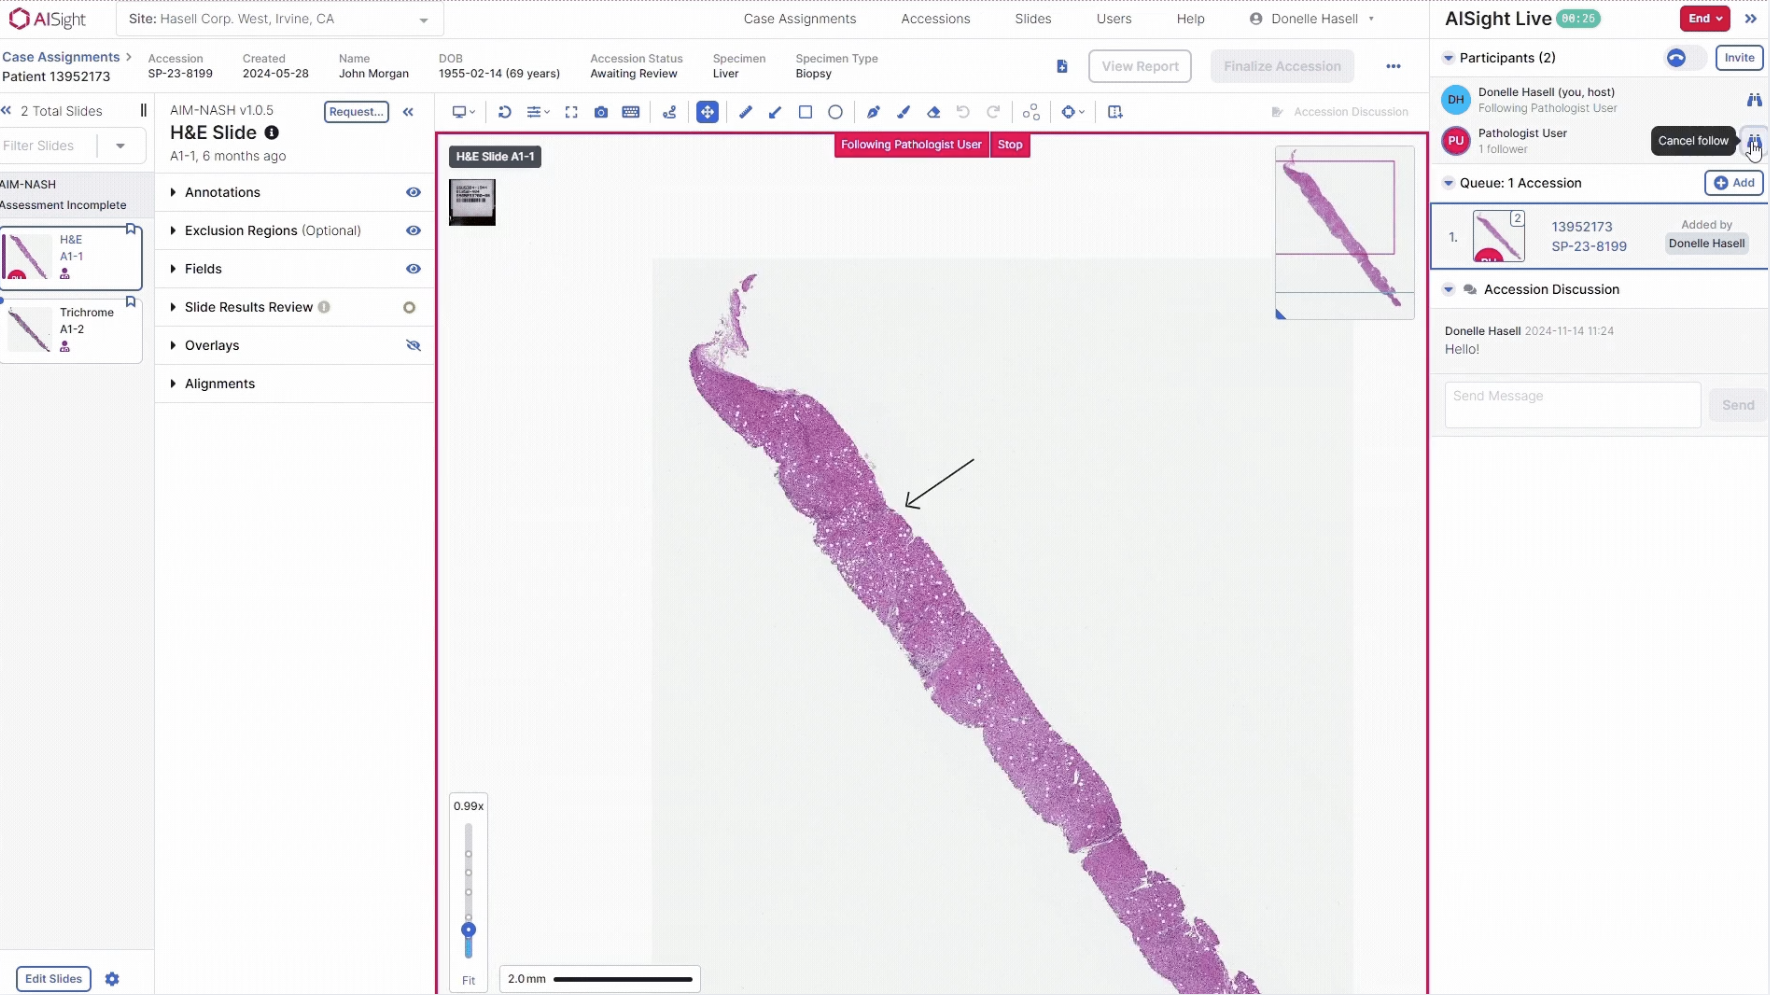Collapse the Participants section

[1447, 58]
